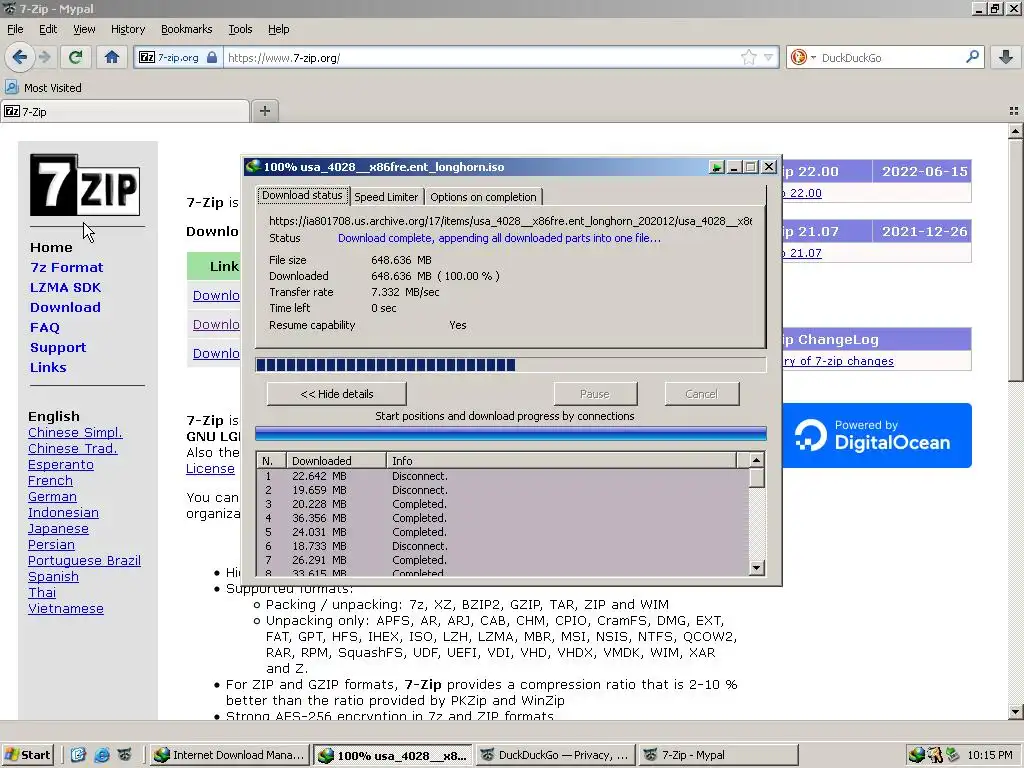Screen dimensions: 1024x768
Task: Open the Tools menu
Action: tap(240, 29)
